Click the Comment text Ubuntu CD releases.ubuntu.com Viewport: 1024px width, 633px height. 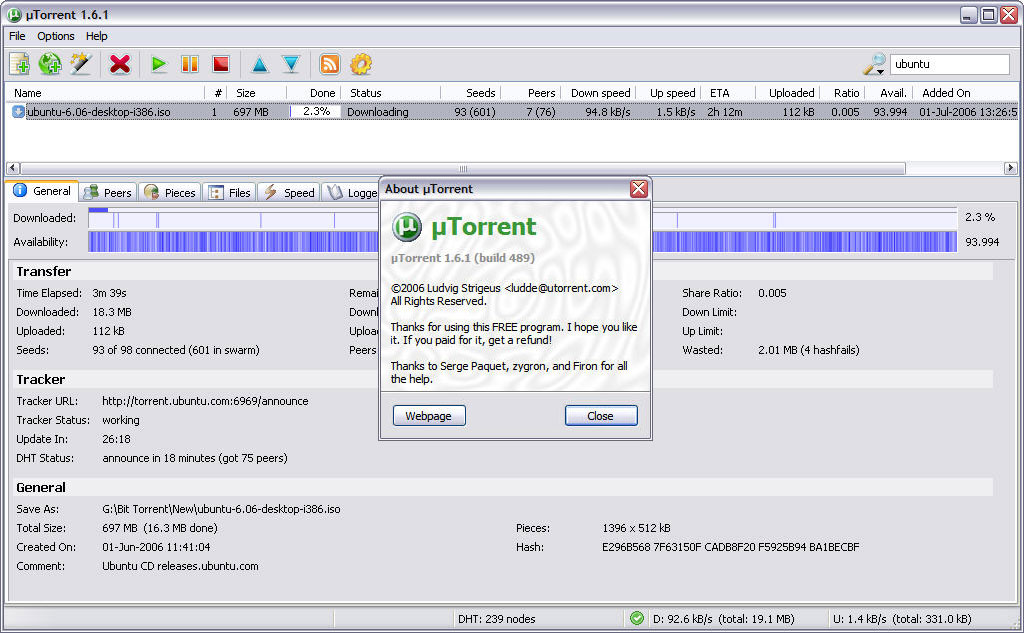pyautogui.click(x=180, y=566)
